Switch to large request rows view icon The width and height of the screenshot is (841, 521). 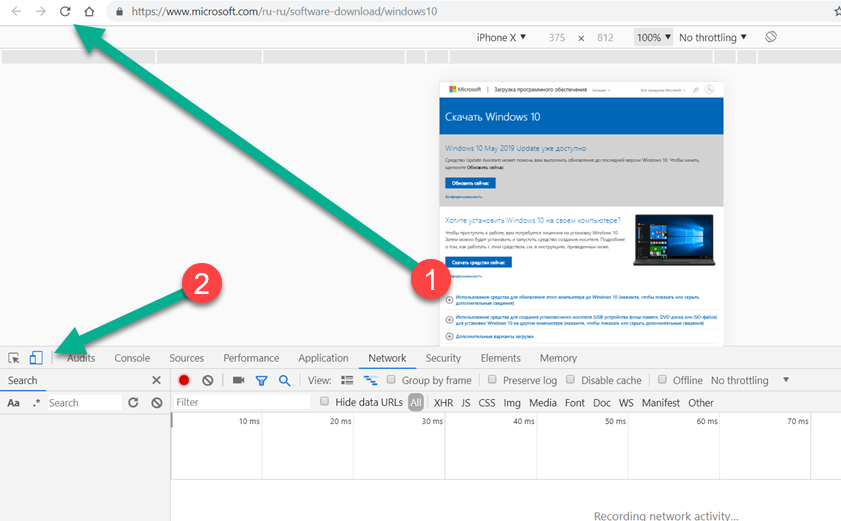point(347,380)
